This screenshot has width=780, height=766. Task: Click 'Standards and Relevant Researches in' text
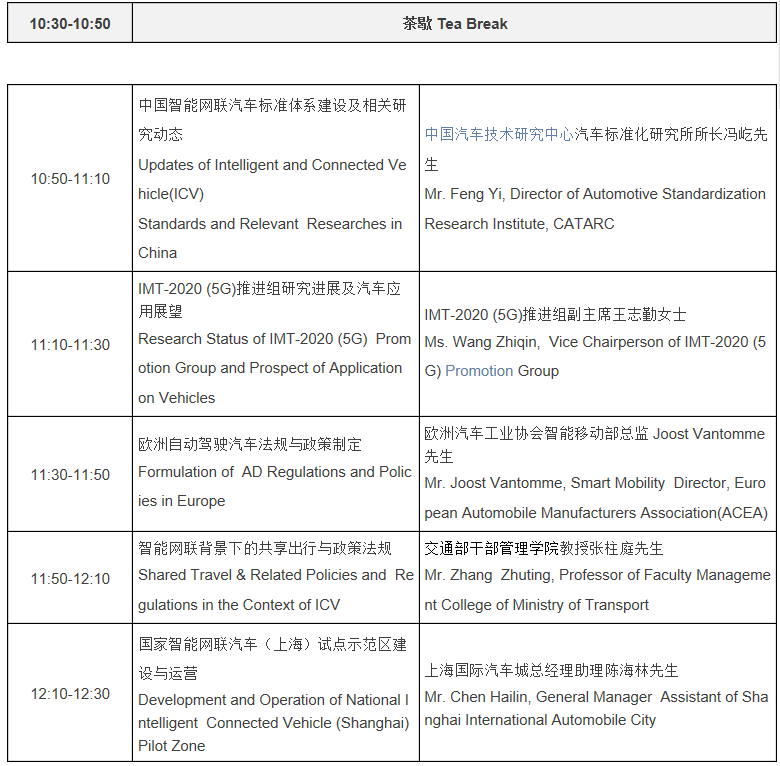270,224
